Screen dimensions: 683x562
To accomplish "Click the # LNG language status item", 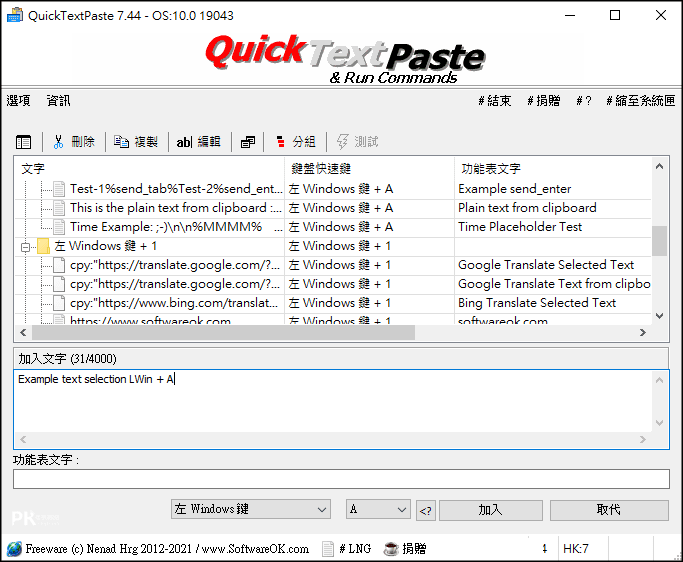I will (x=347, y=548).
